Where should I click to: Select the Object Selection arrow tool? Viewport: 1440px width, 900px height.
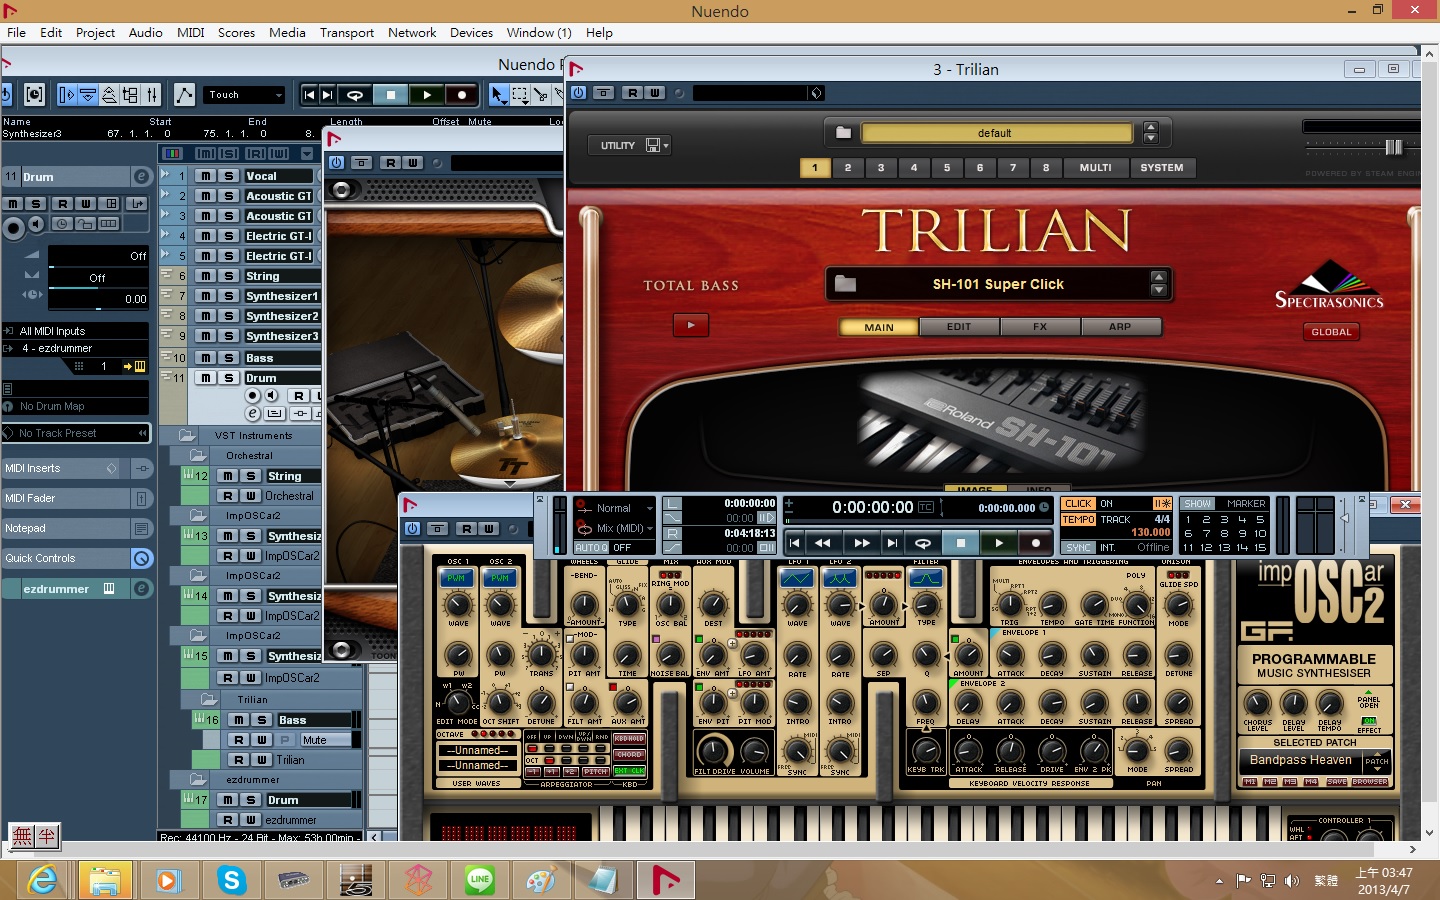point(498,95)
